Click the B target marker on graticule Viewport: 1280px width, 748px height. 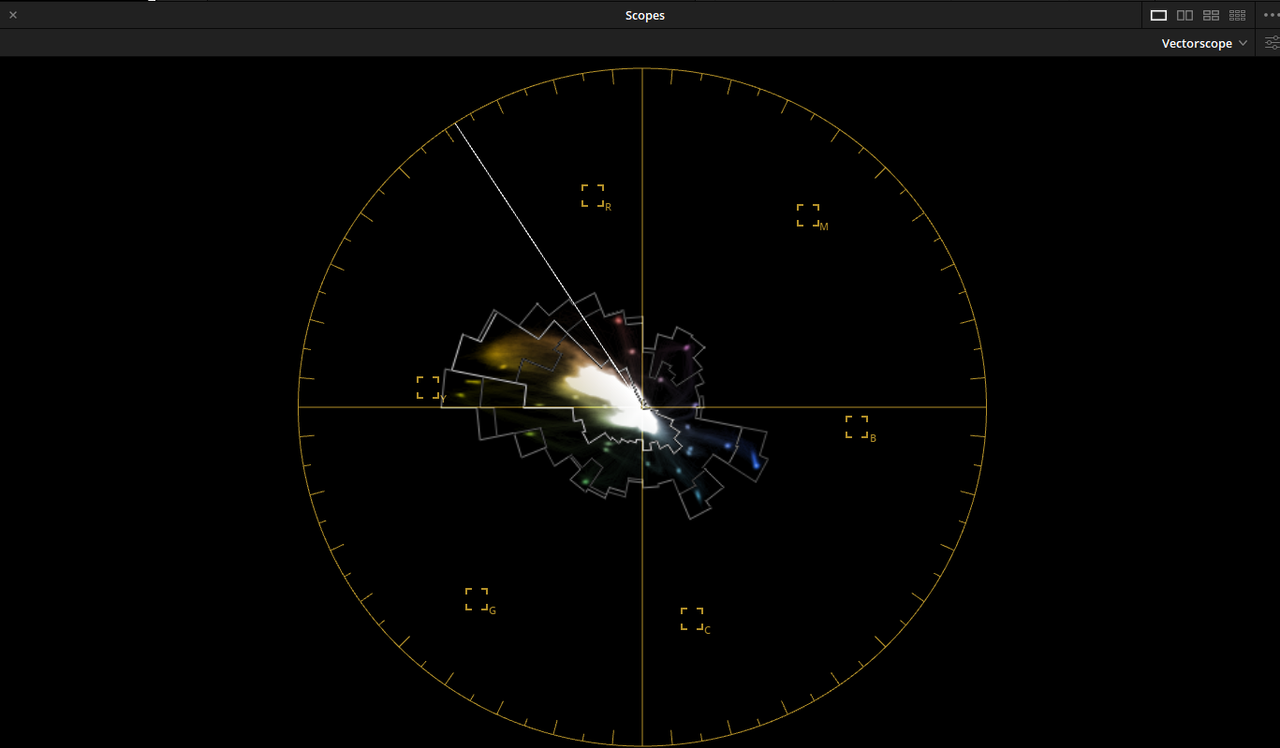[858, 426]
